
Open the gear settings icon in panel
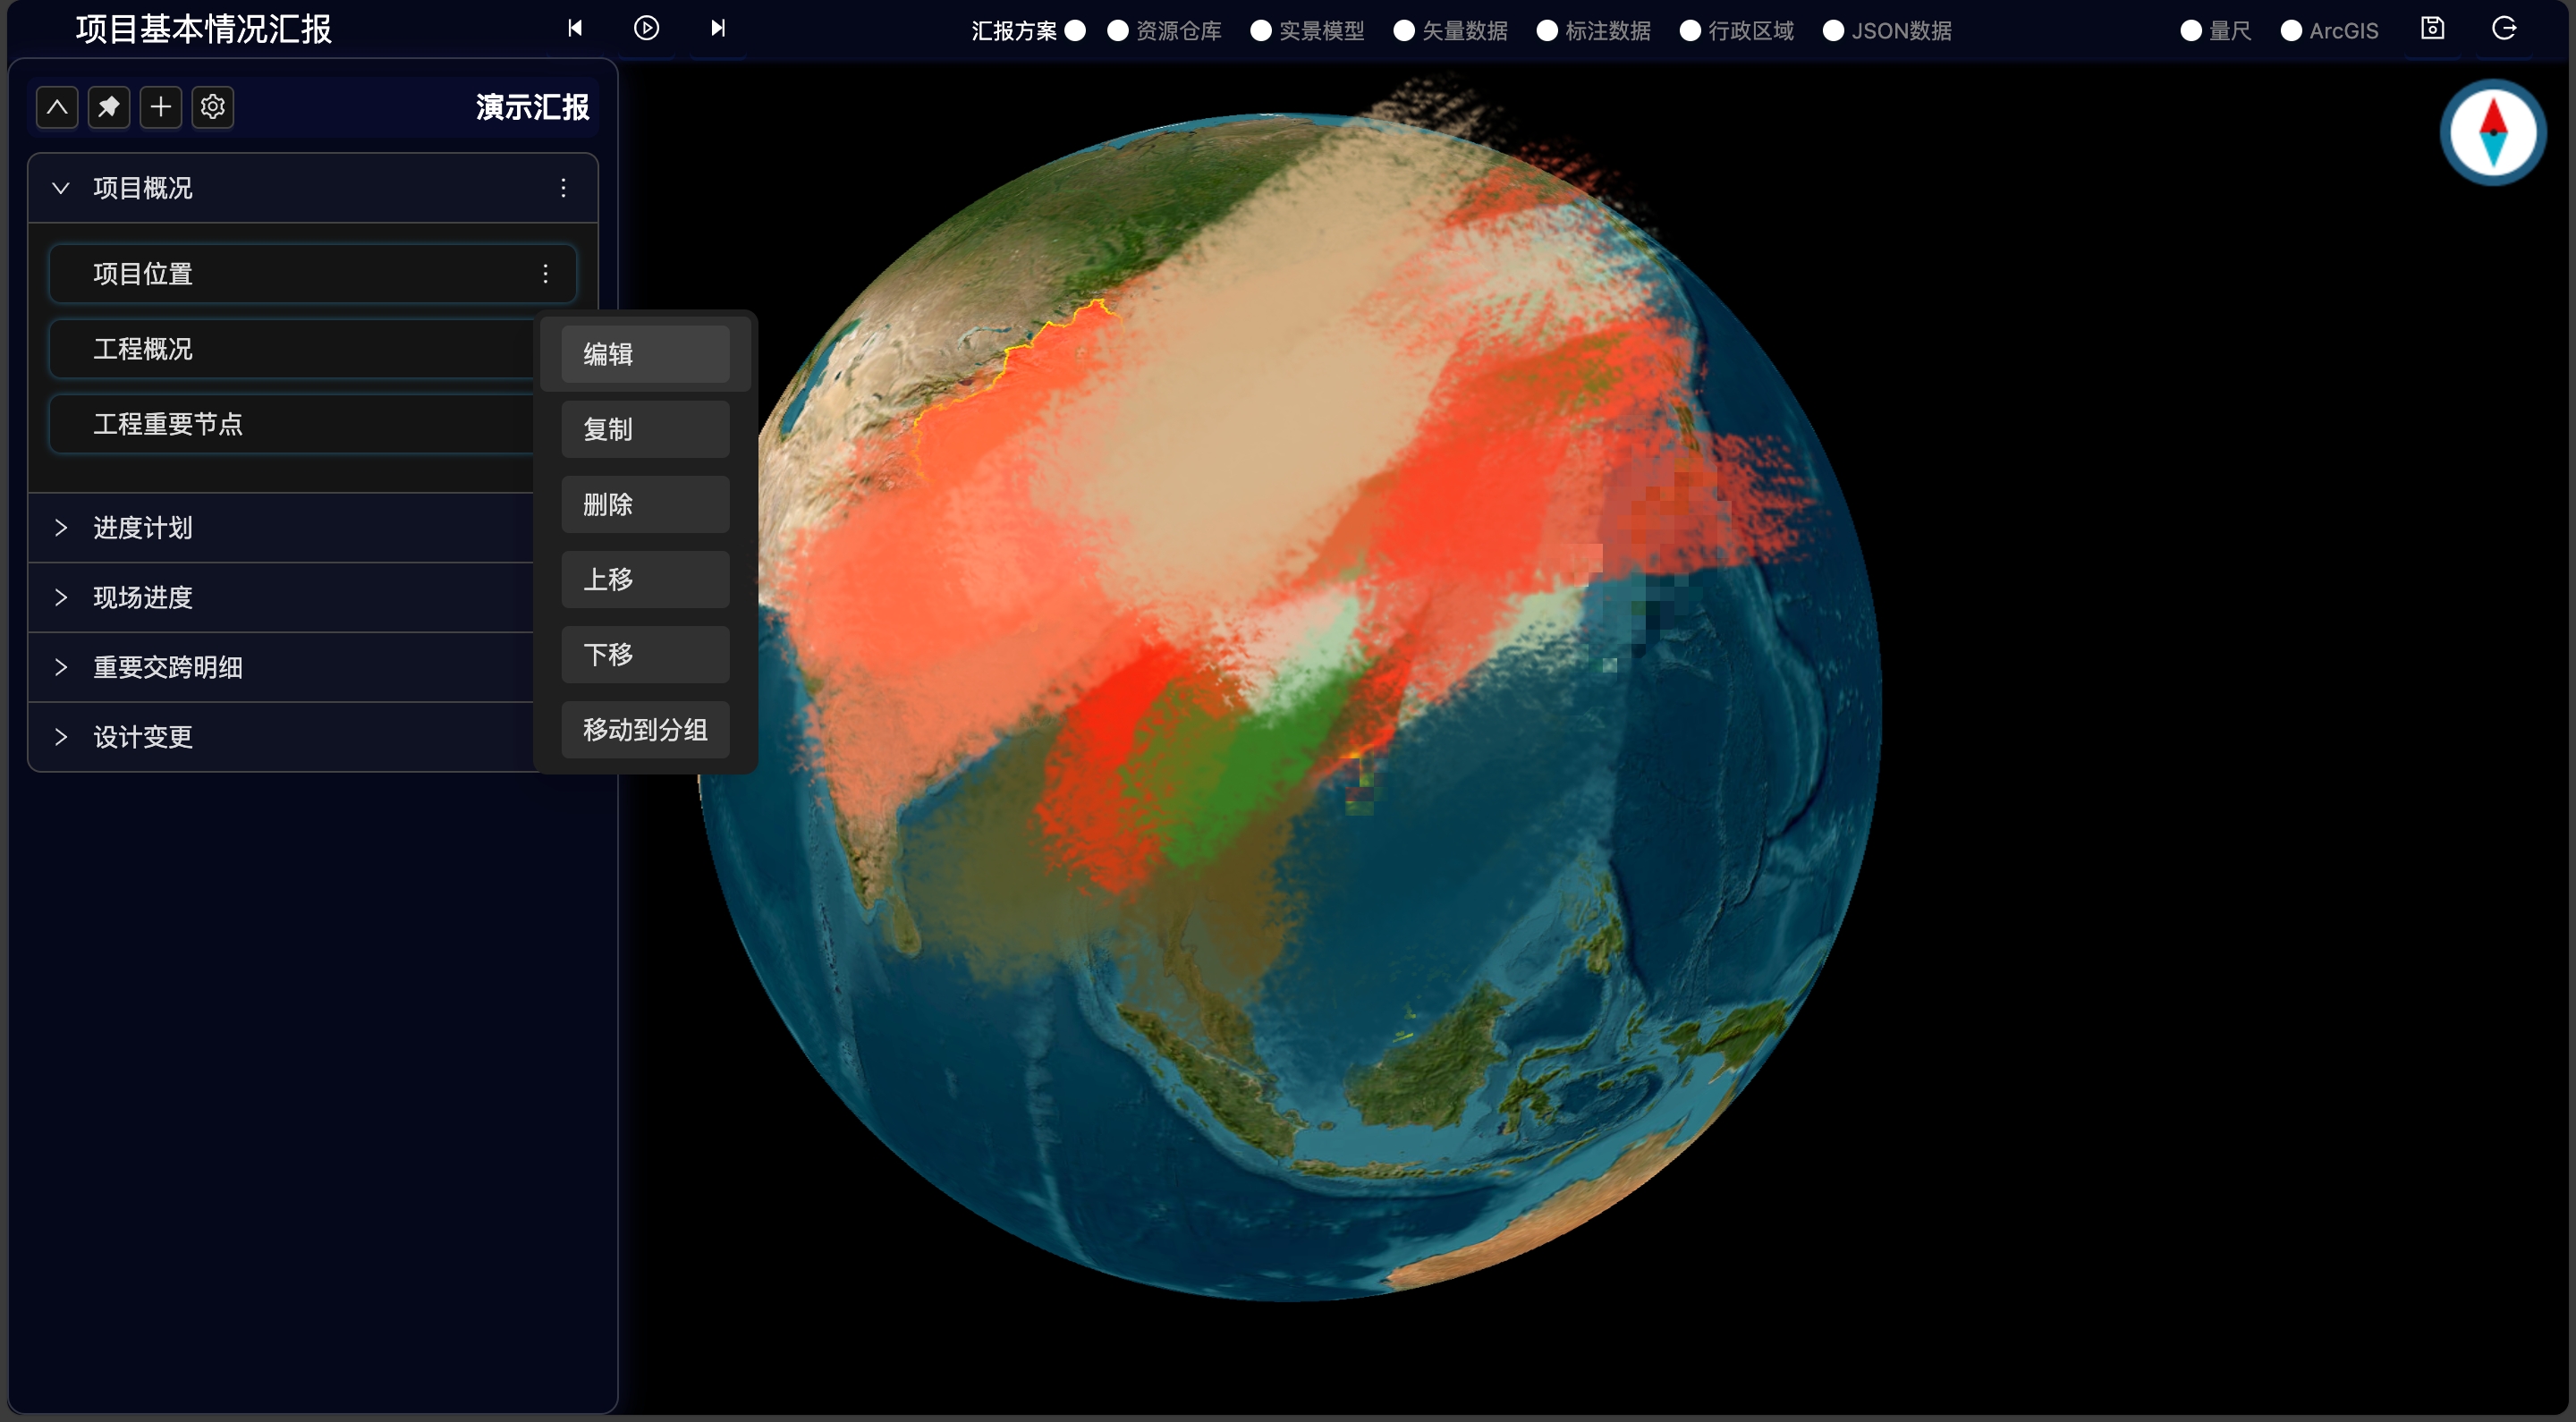click(213, 107)
